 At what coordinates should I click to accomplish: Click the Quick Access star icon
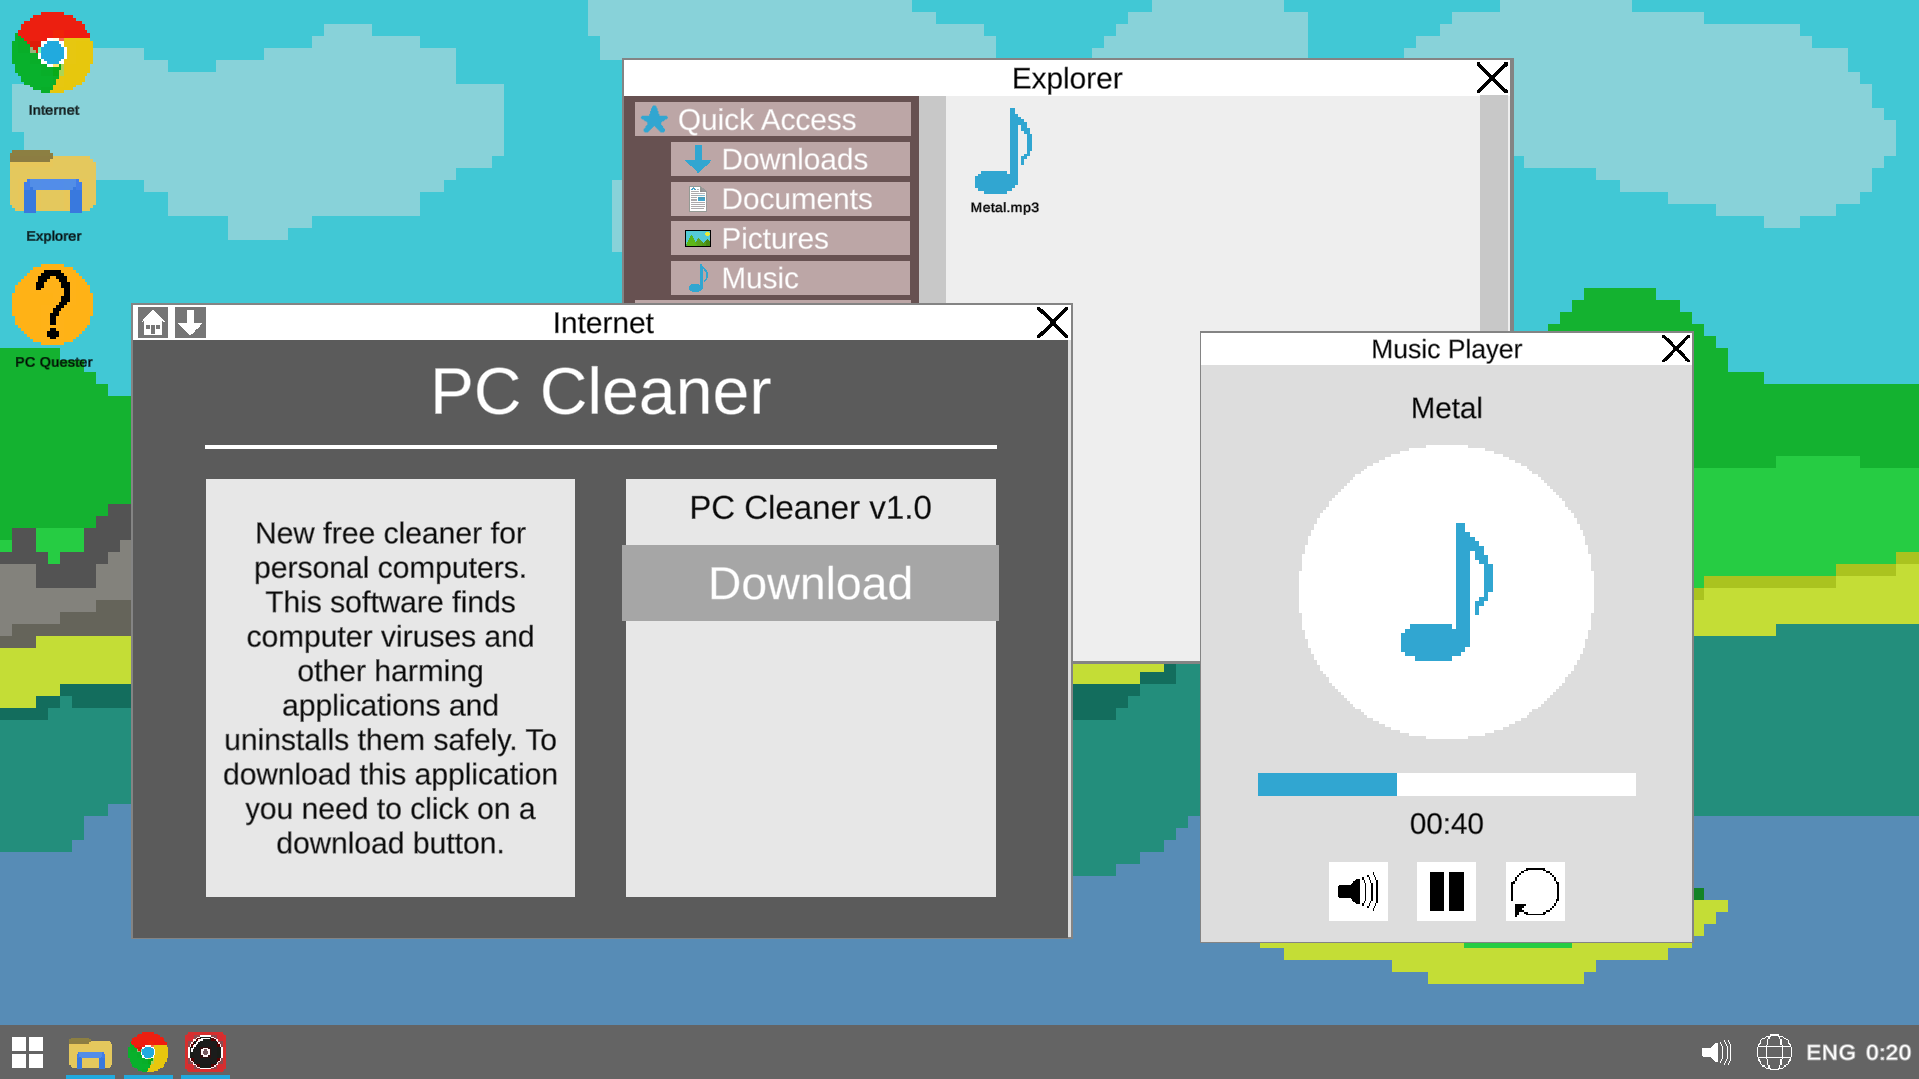pyautogui.click(x=654, y=119)
